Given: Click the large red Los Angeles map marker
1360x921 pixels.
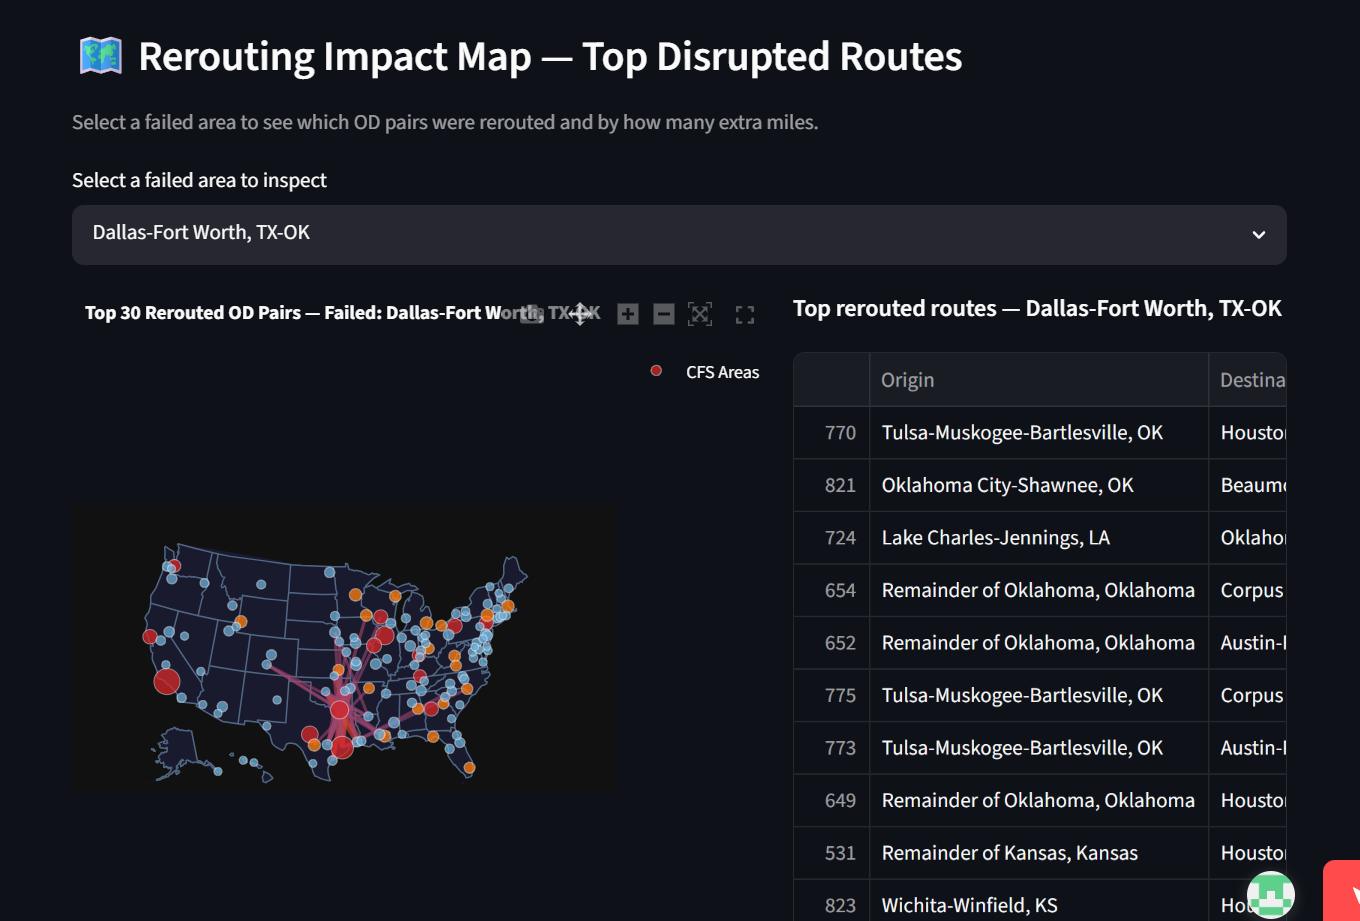Looking at the screenshot, I should pos(167,682).
